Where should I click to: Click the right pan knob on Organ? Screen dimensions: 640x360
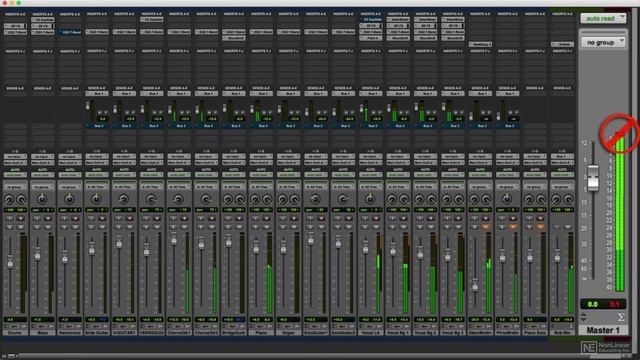point(295,199)
